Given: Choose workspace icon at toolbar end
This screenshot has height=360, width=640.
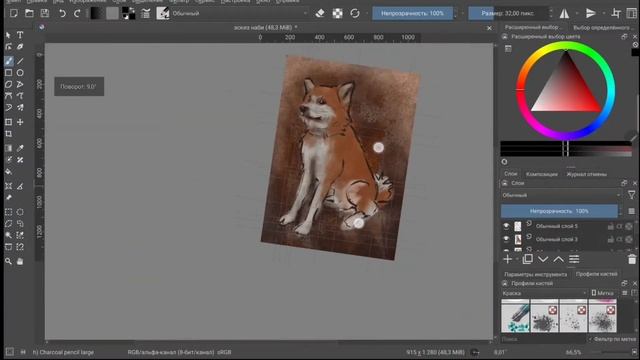Looking at the screenshot, I should point(631,13).
